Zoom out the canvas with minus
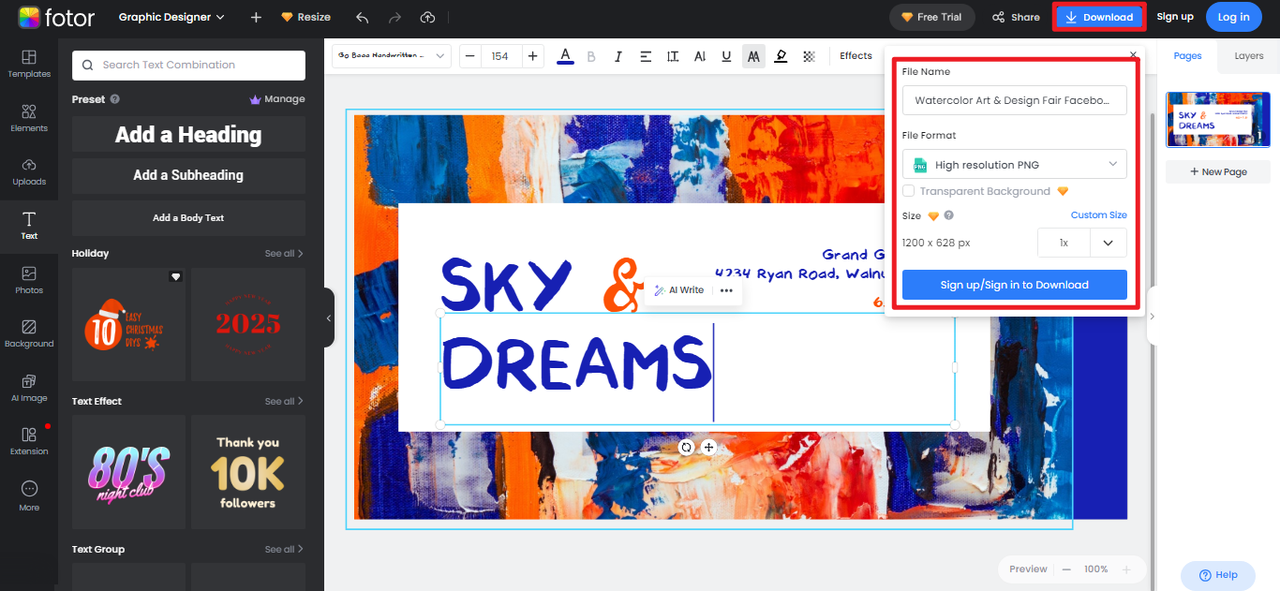 coord(1067,569)
